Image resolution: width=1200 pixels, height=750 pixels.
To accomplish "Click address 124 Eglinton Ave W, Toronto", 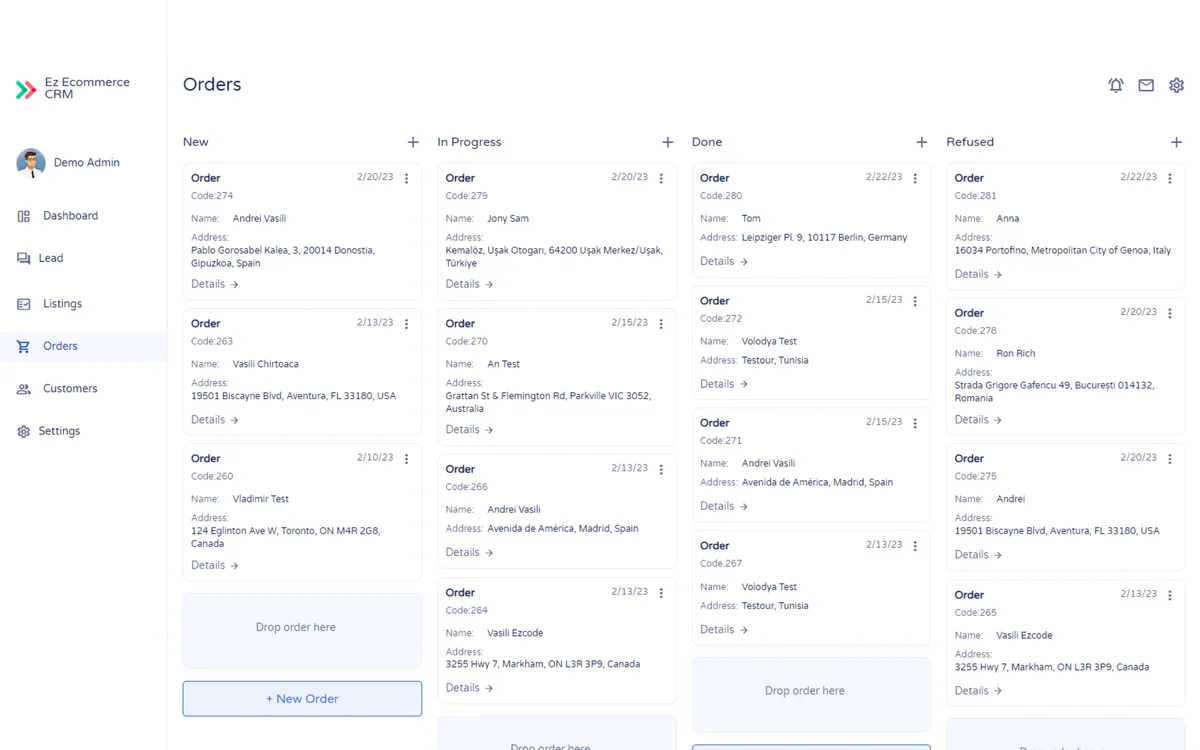I will [x=286, y=537].
